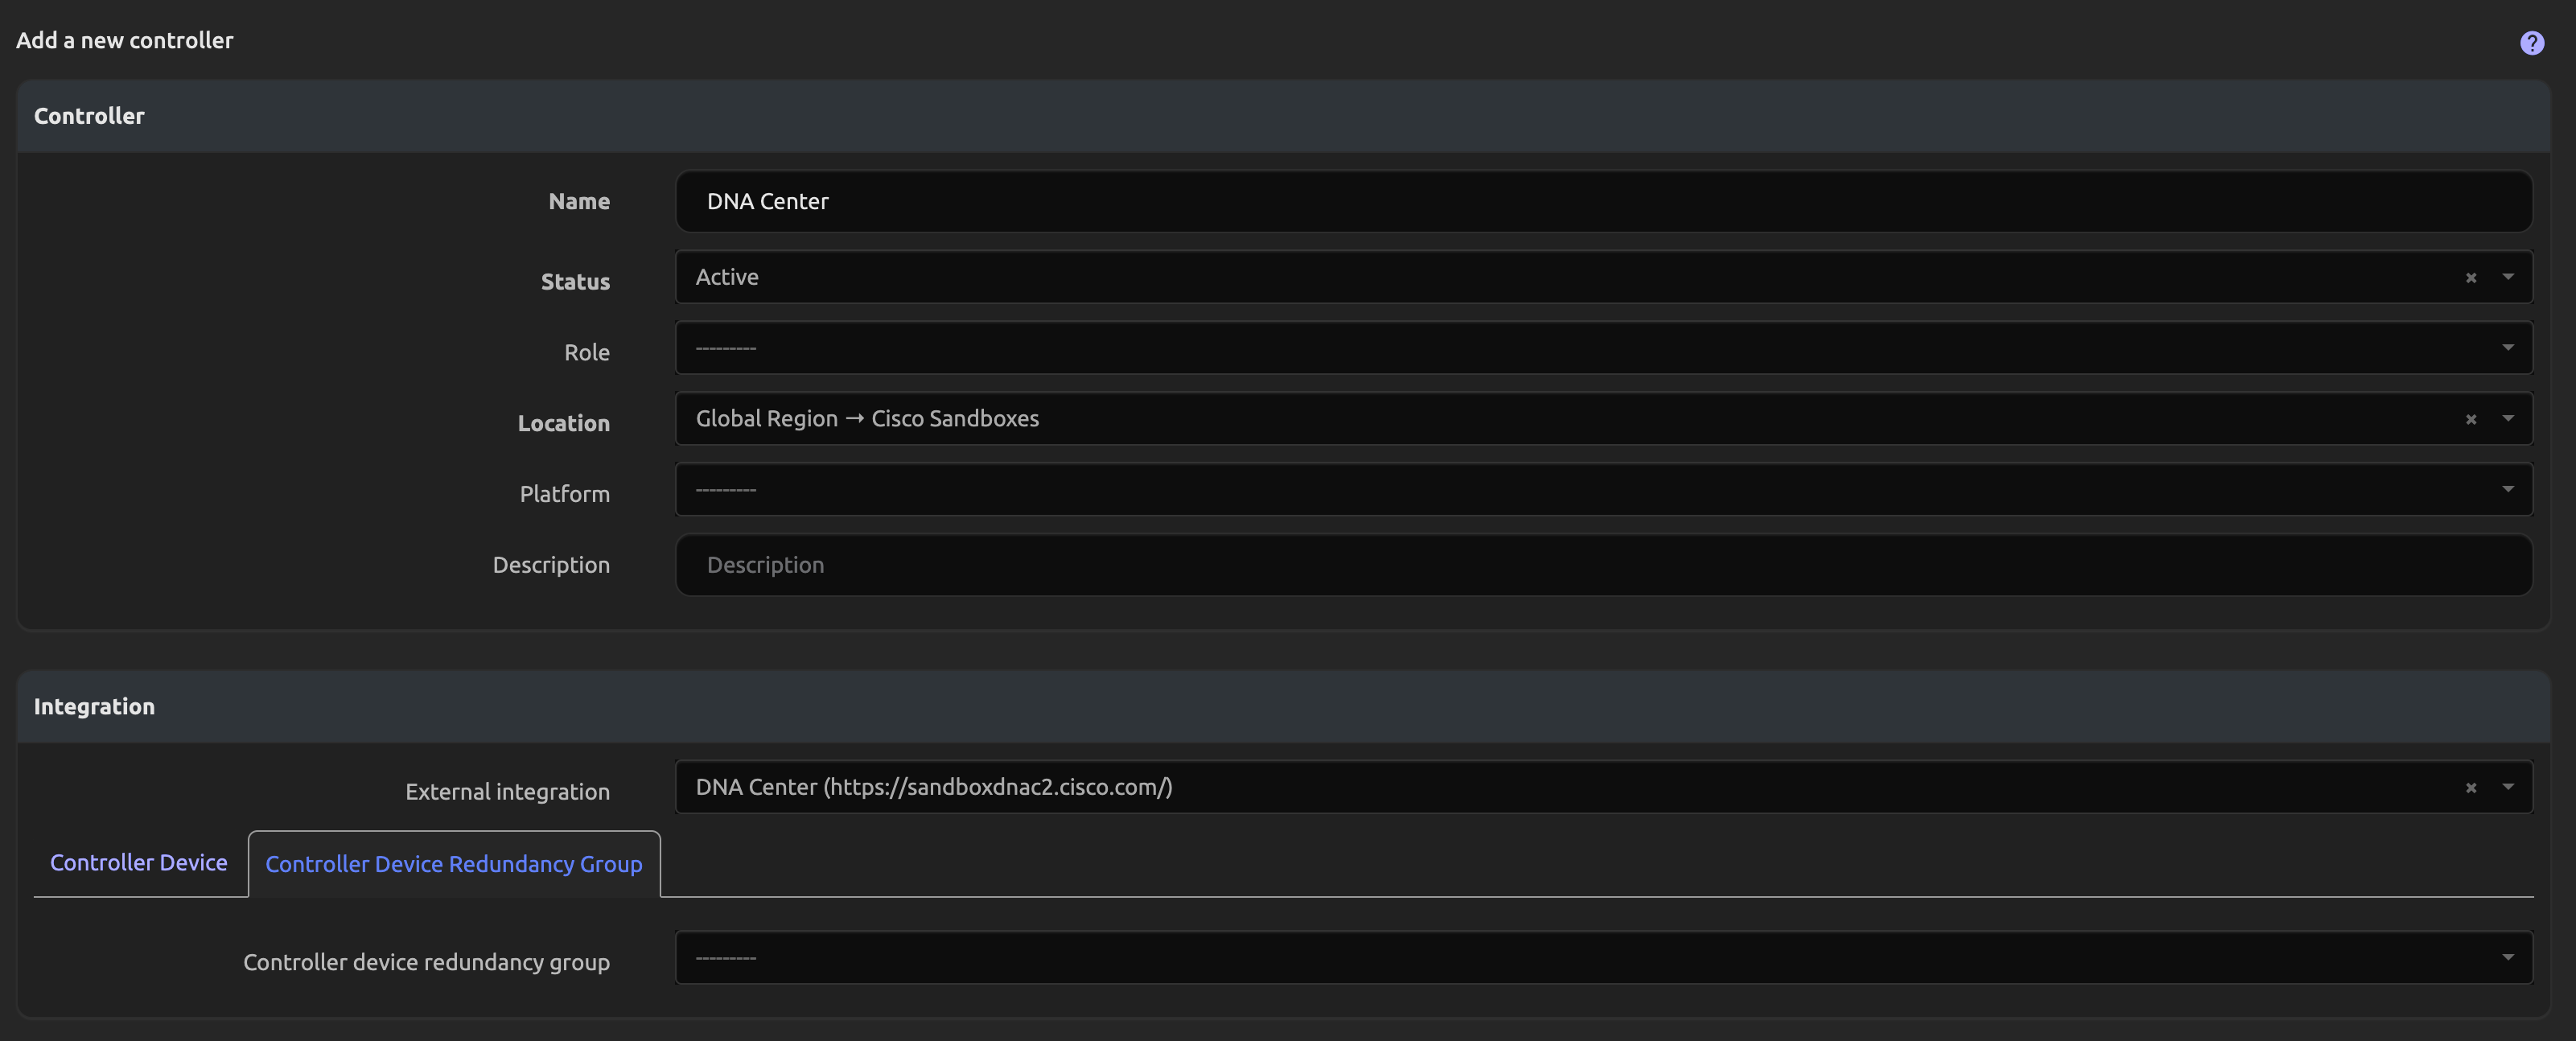Clear the Active status selection
Image resolution: width=2576 pixels, height=1041 pixels.
pyautogui.click(x=2470, y=278)
